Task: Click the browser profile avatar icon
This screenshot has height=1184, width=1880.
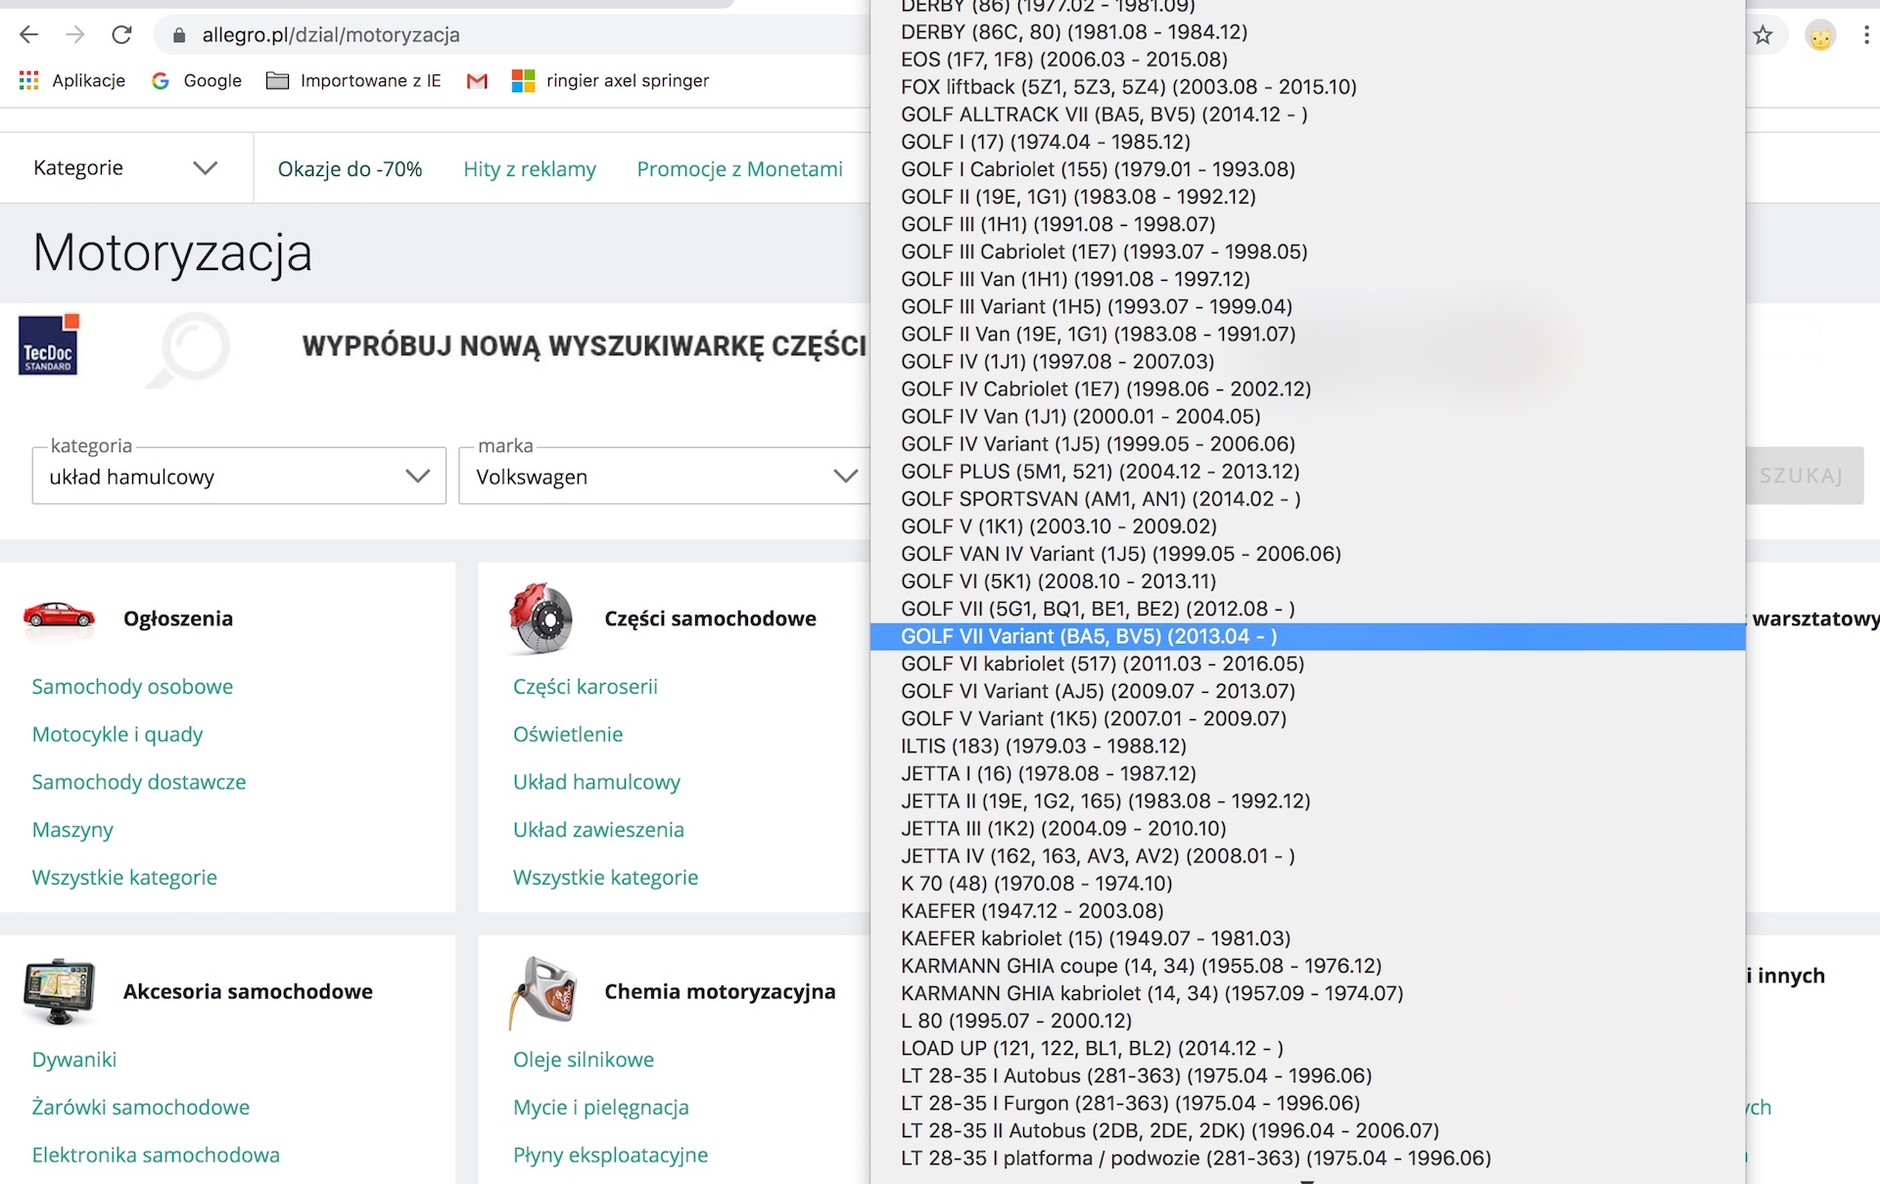Action: coord(1821,36)
